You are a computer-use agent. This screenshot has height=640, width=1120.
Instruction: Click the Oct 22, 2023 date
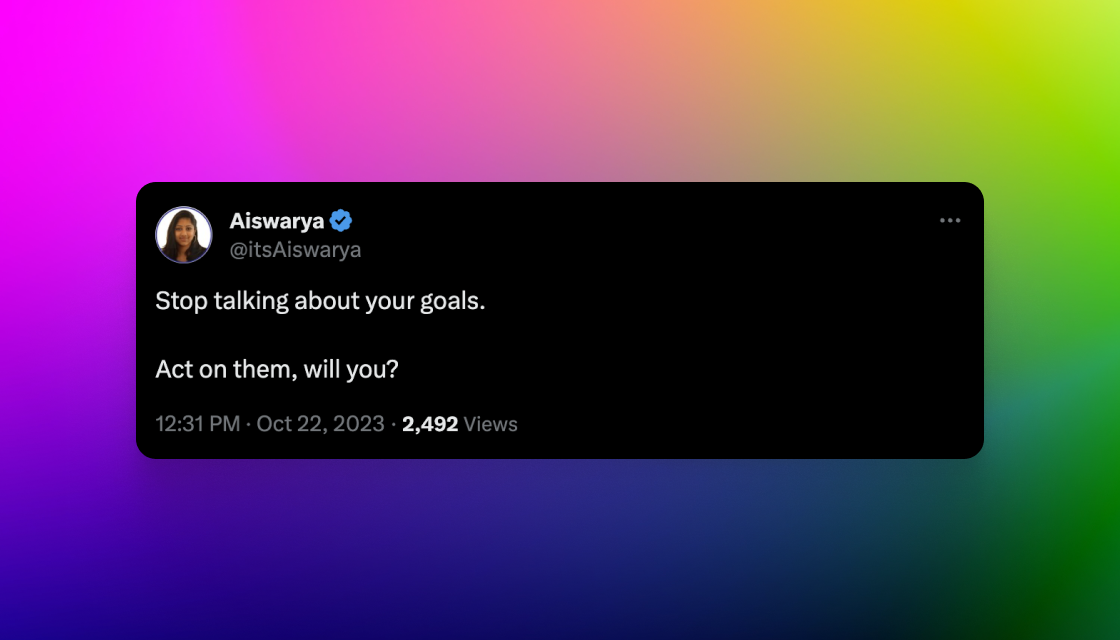pyautogui.click(x=320, y=424)
